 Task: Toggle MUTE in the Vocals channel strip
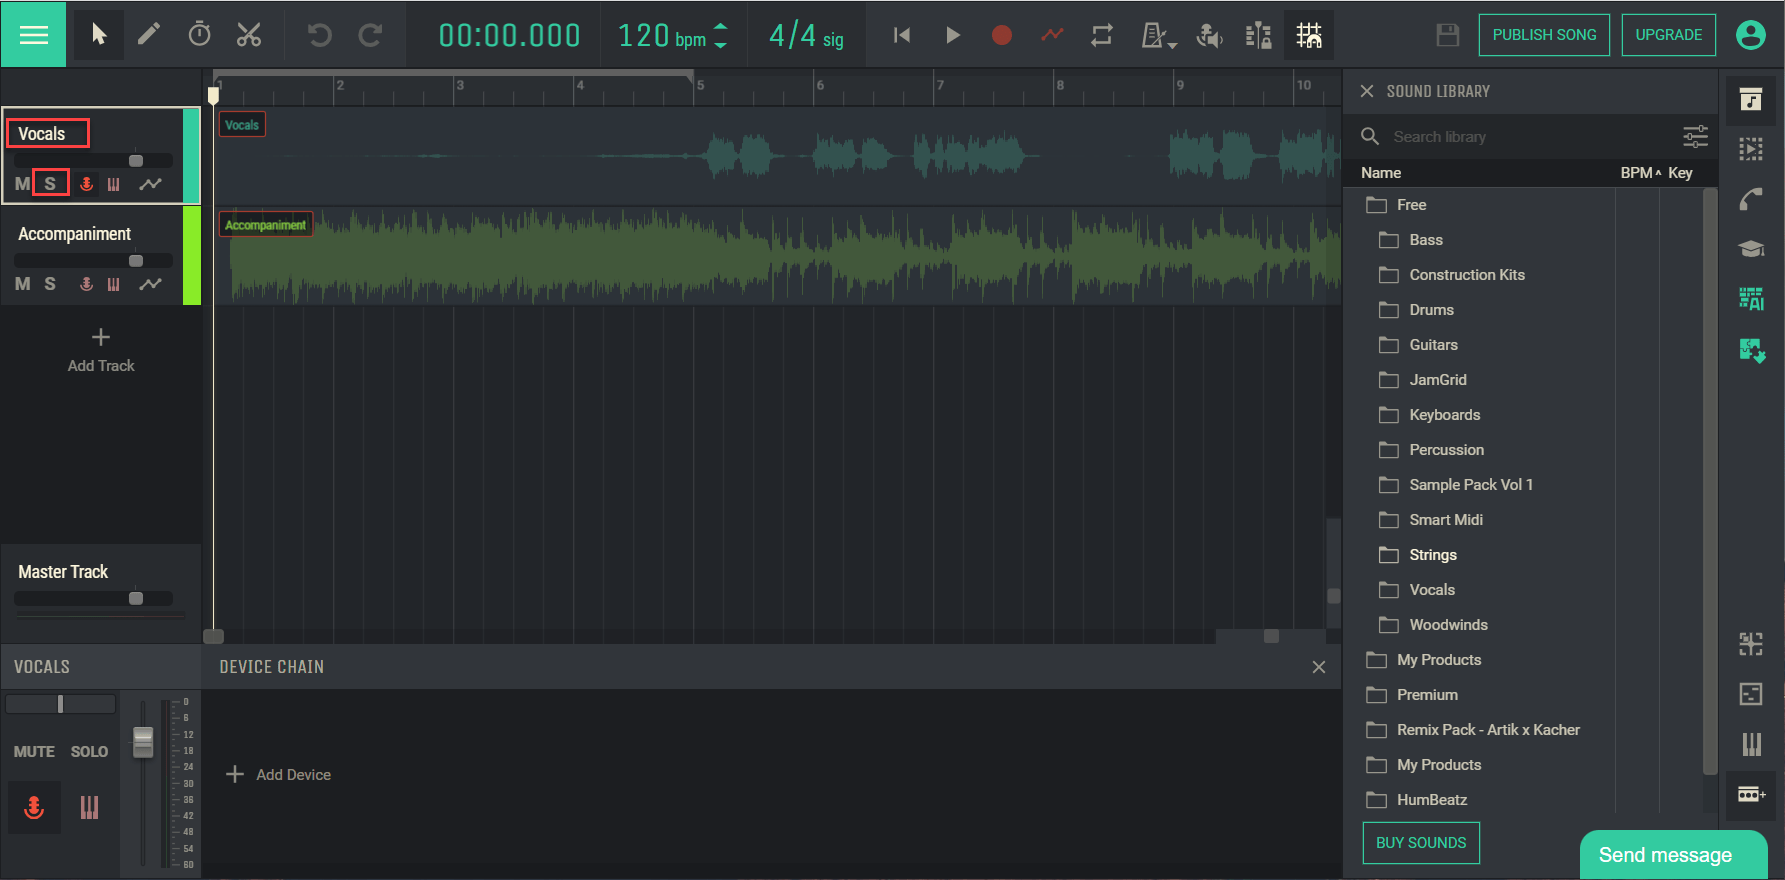34,751
